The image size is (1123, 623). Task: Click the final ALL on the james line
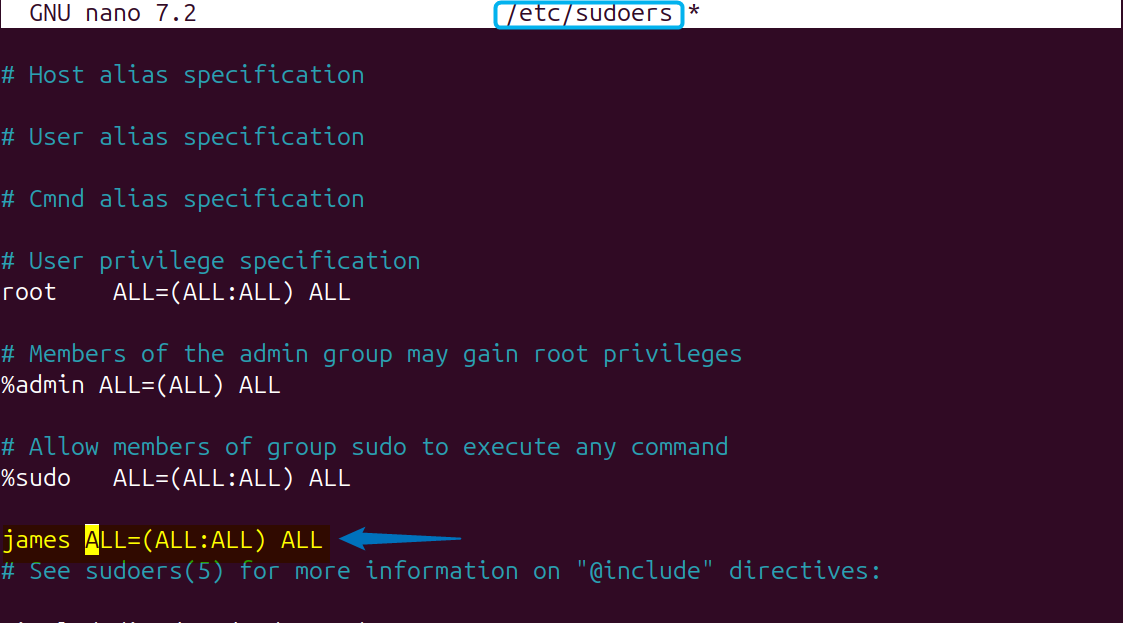302,541
